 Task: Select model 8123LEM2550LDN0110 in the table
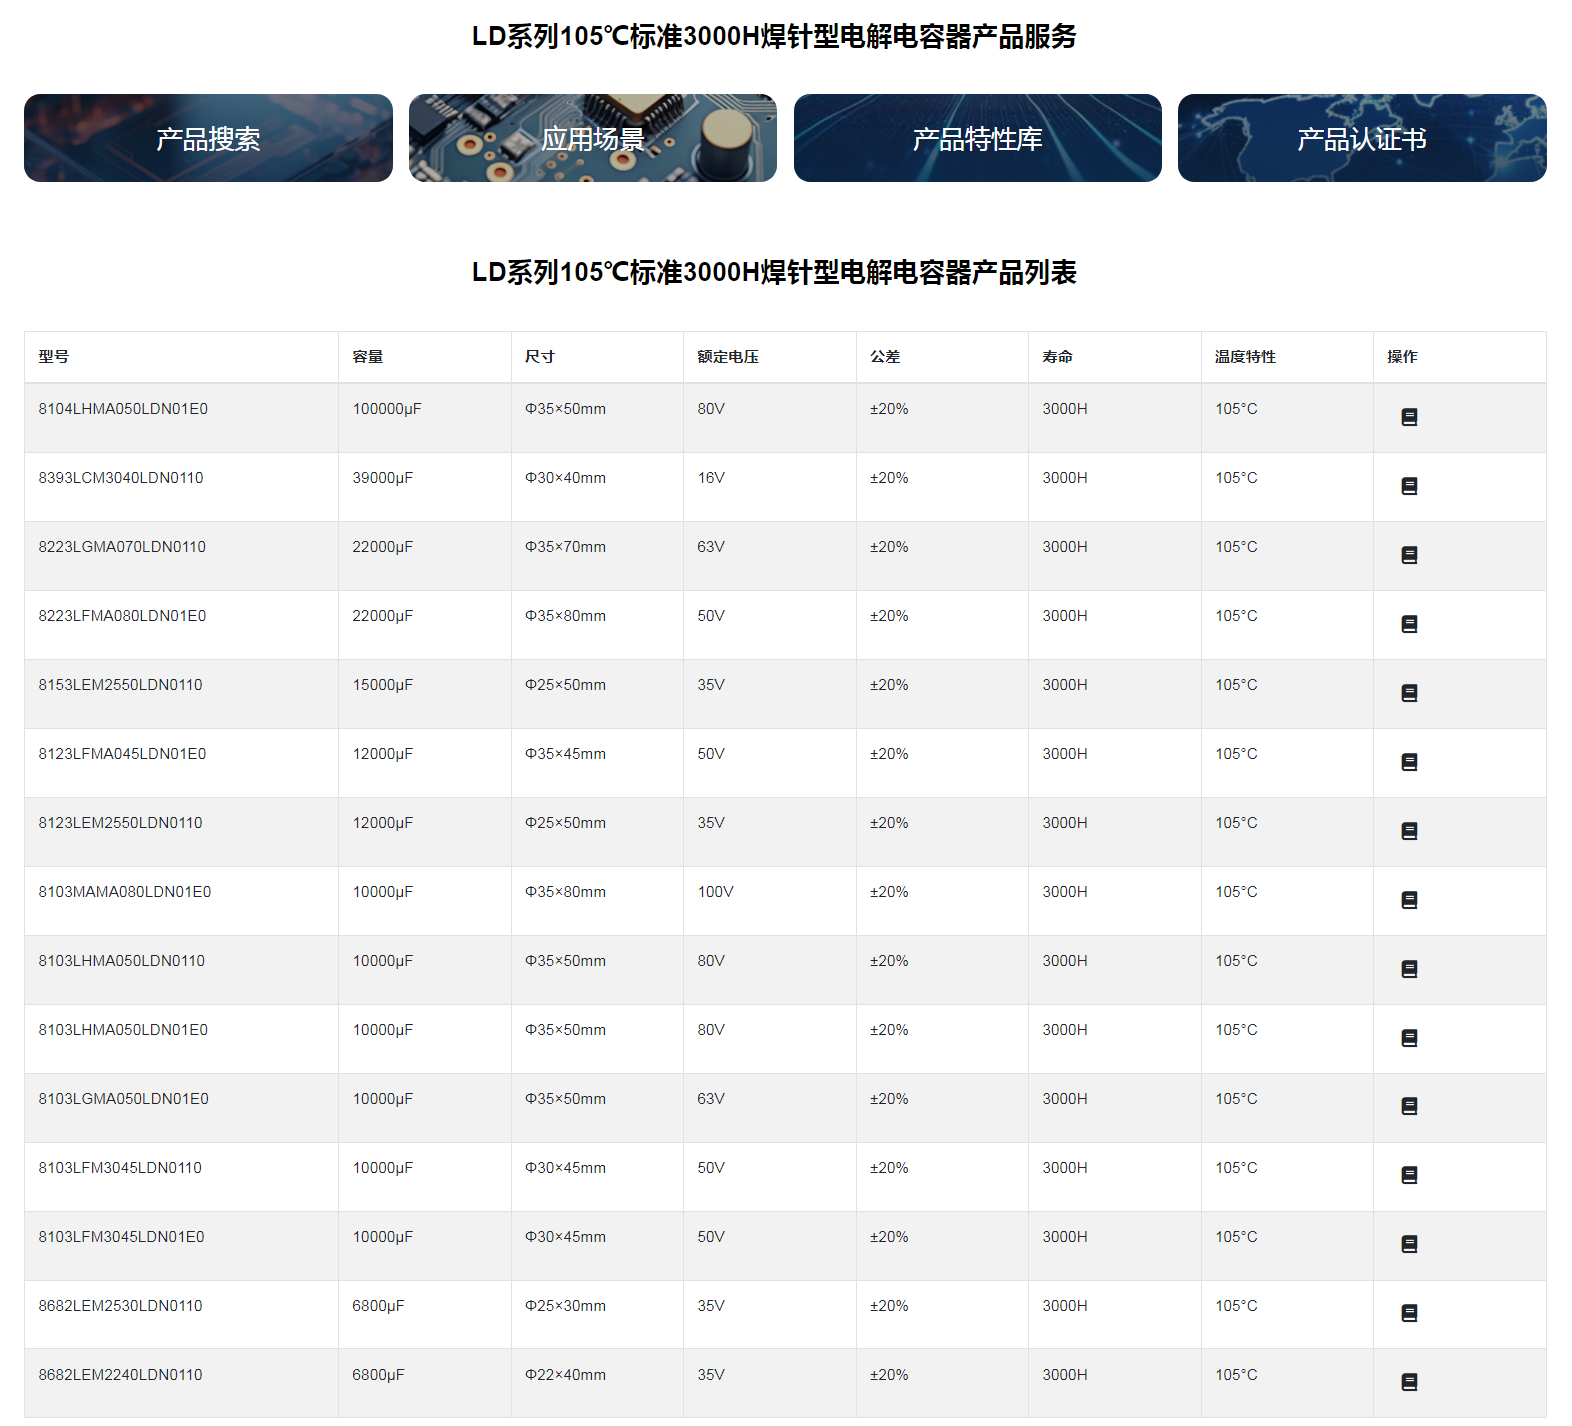[x=120, y=823]
